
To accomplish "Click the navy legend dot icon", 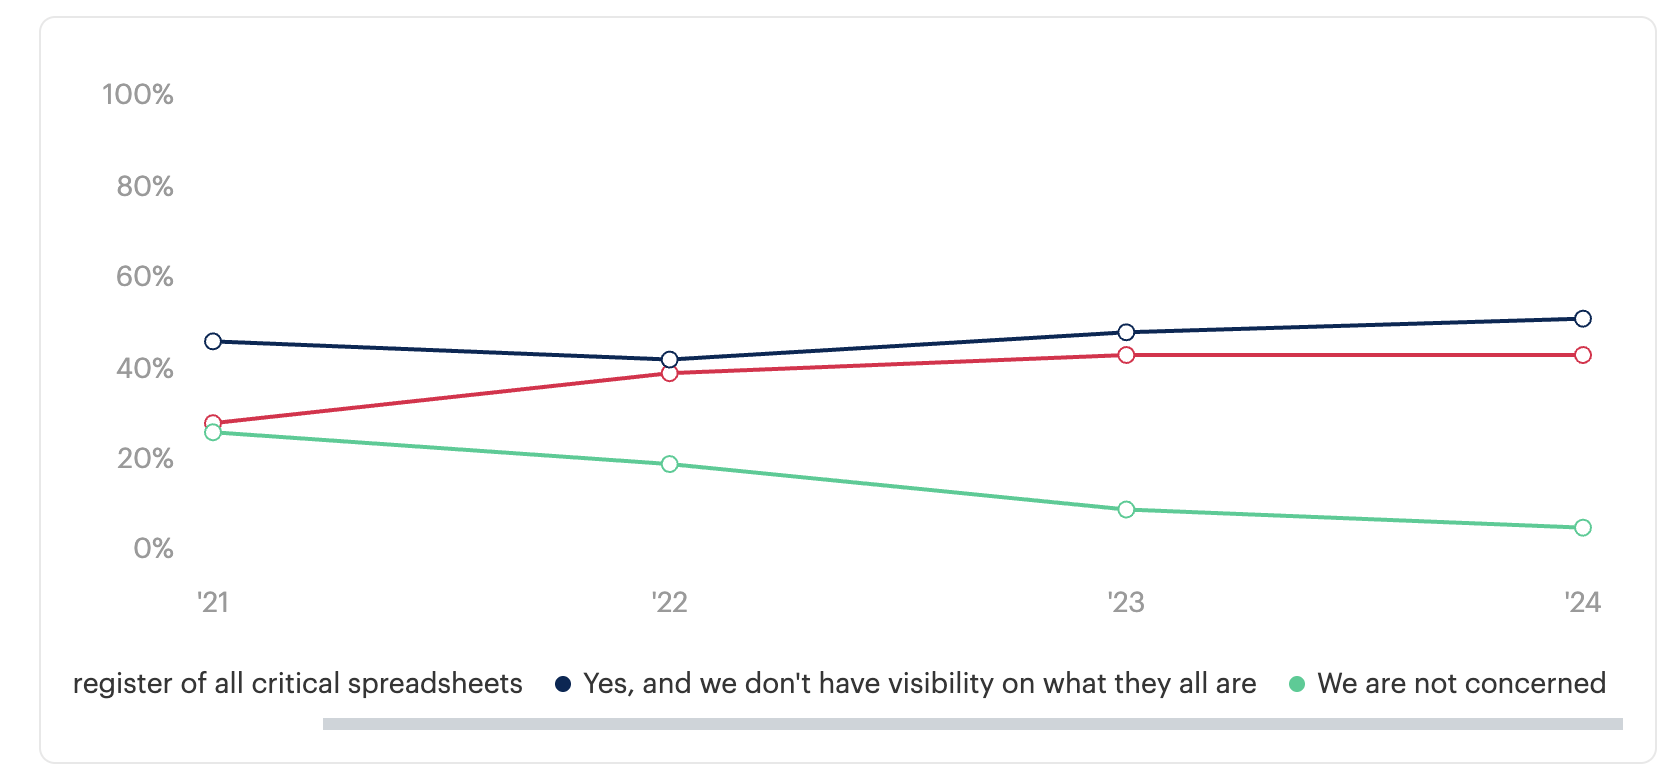I will pyautogui.click(x=563, y=684).
